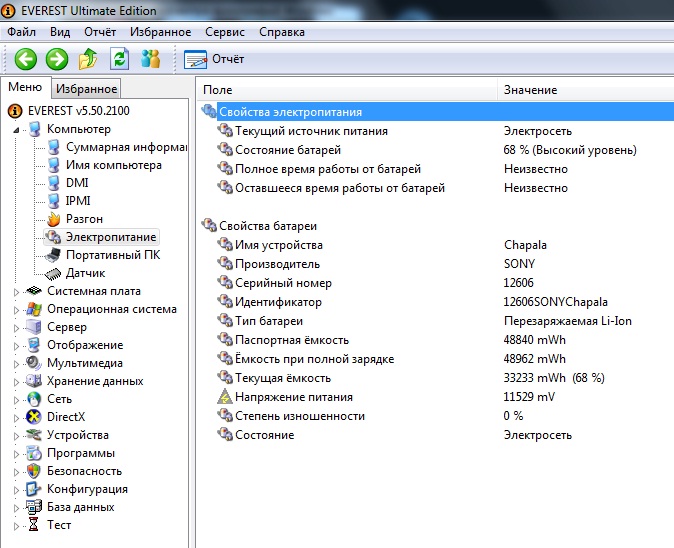Click the Безопасность shield icon
This screenshot has width=674, height=548.
click(x=34, y=471)
